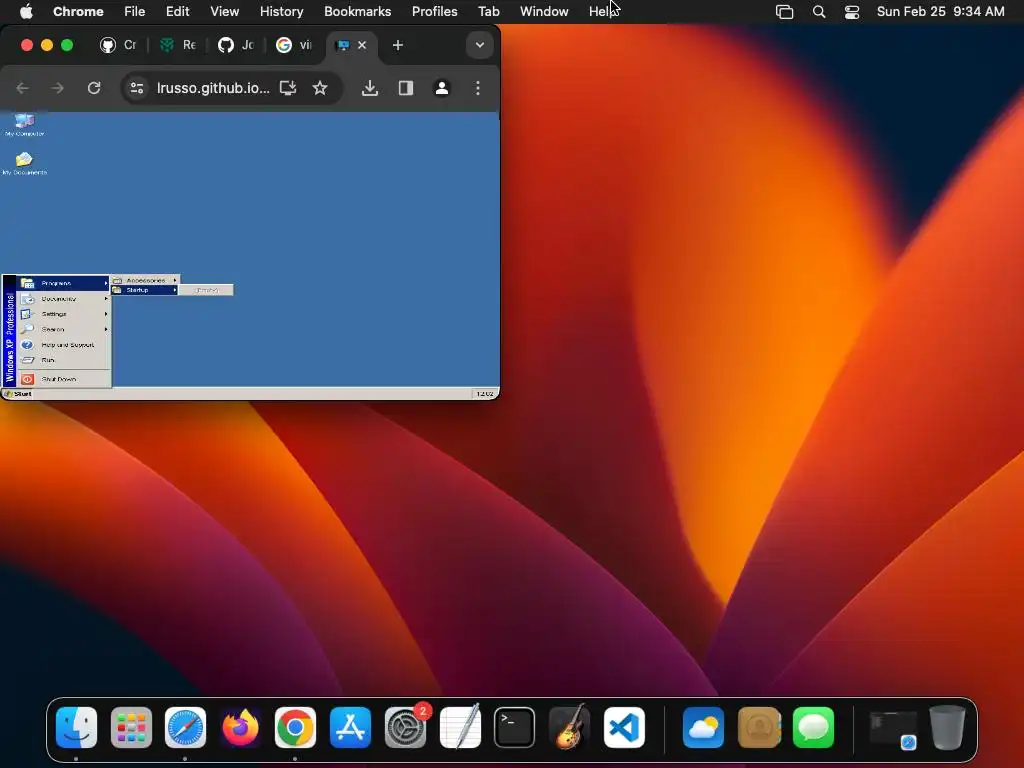Click the lrusso.github.io address bar
Viewport: 1024px width, 768px height.
213,88
